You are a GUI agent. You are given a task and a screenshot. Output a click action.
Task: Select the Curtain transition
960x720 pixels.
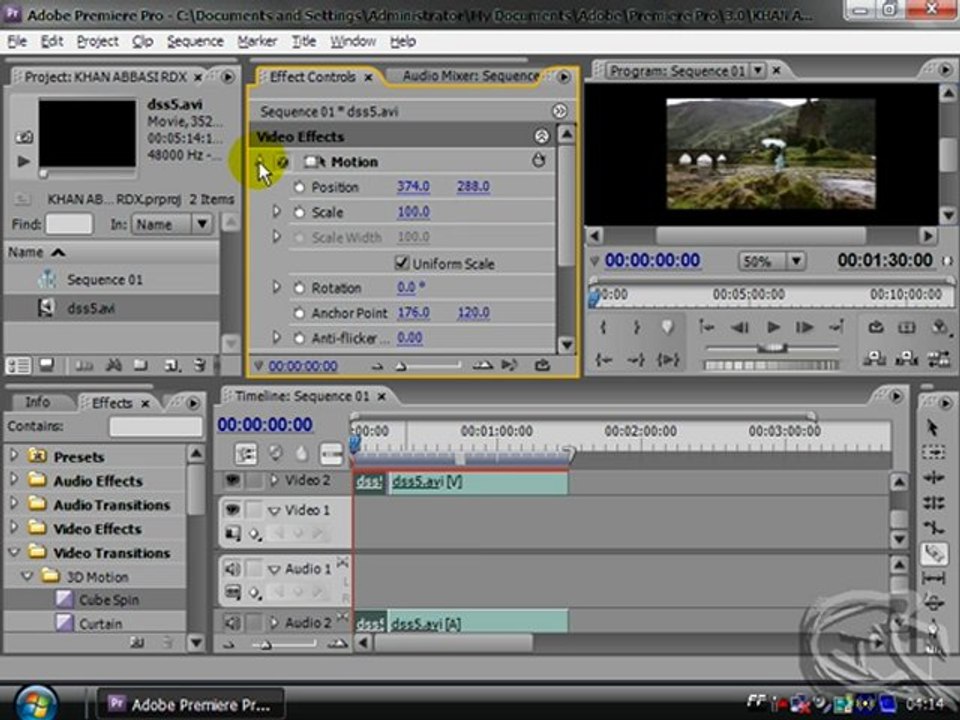[100, 624]
